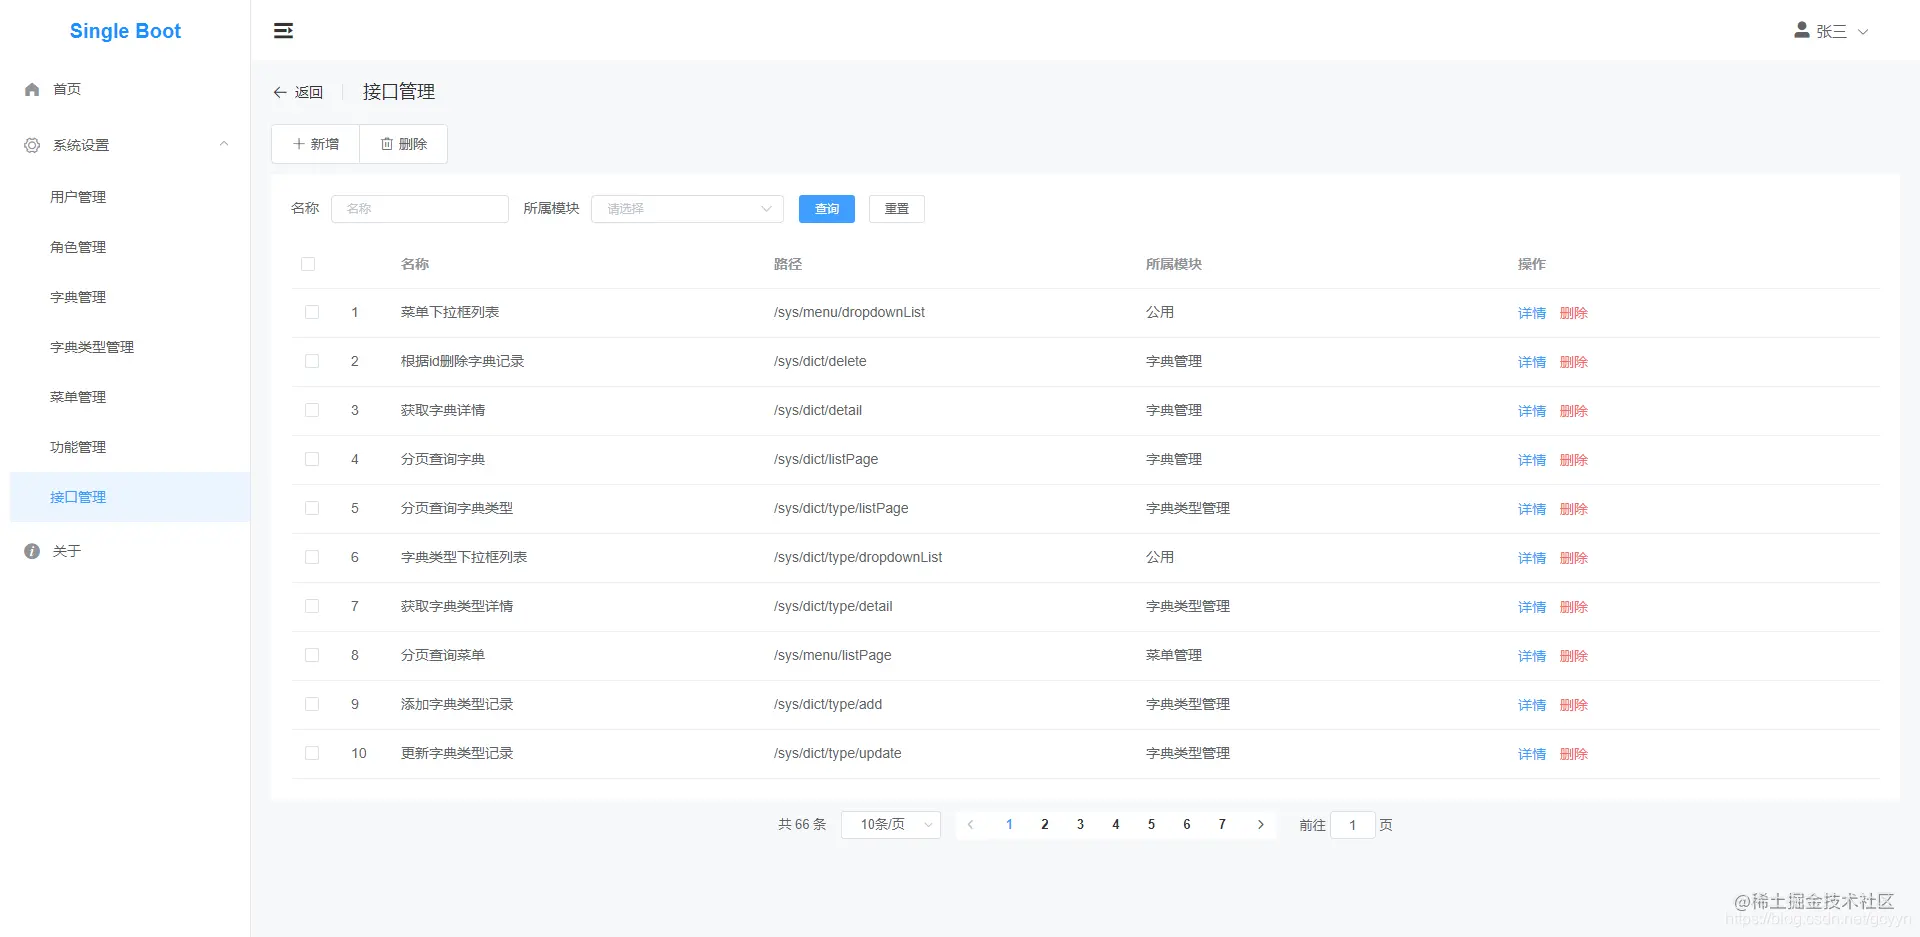Tick the row 4 分页查询字典 checkbox
The image size is (1920, 937).
point(312,459)
